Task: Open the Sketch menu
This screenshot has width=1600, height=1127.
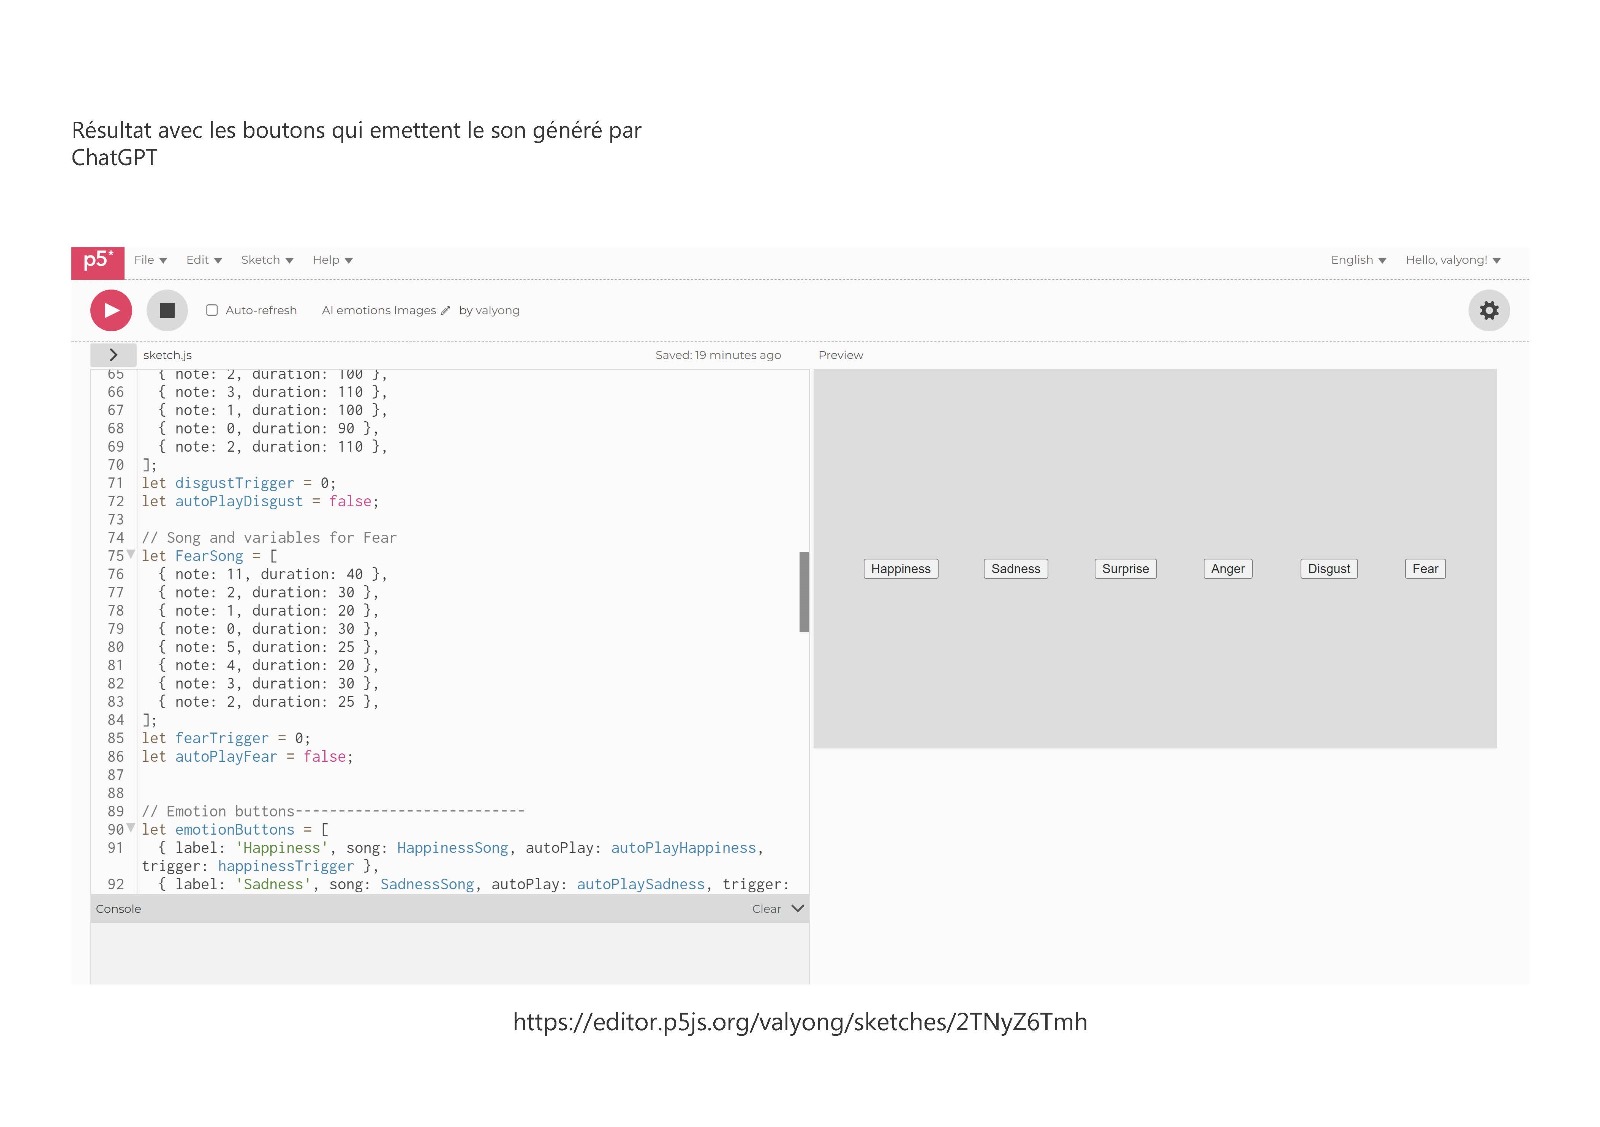Action: click(266, 260)
